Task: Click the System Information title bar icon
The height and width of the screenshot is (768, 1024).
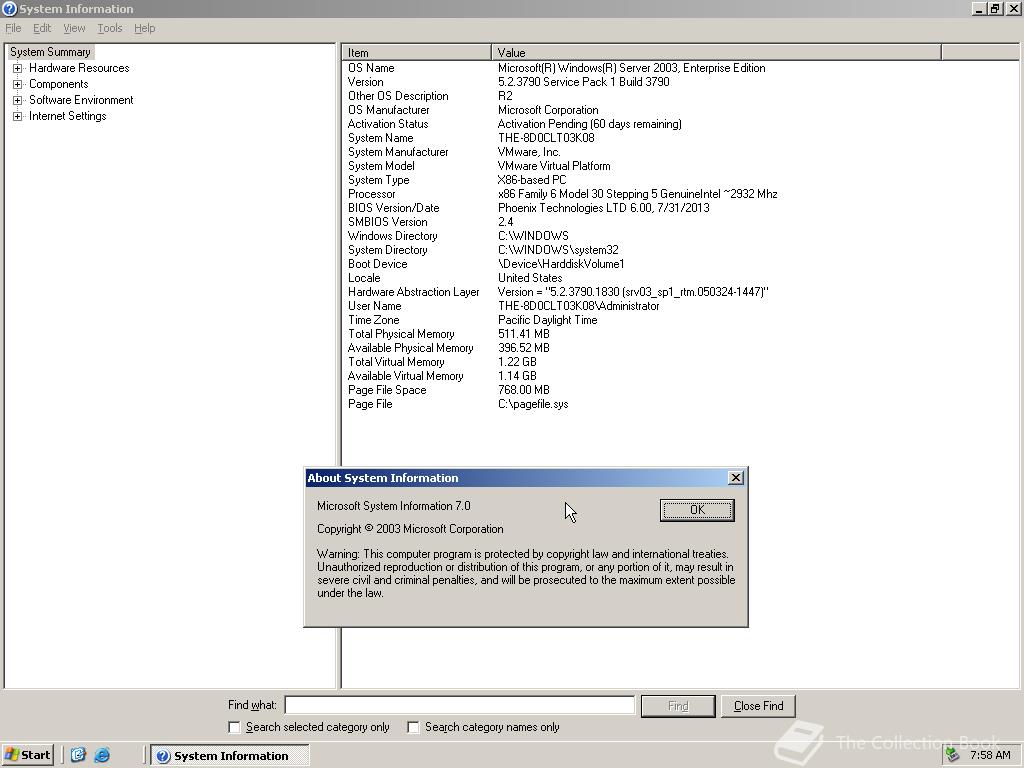Action: click(x=9, y=8)
